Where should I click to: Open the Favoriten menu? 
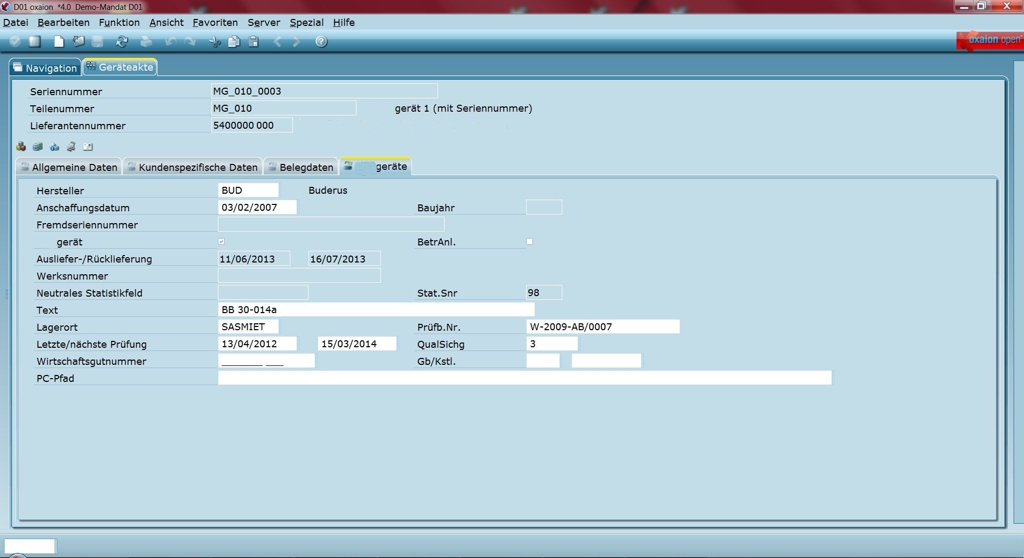click(x=215, y=22)
